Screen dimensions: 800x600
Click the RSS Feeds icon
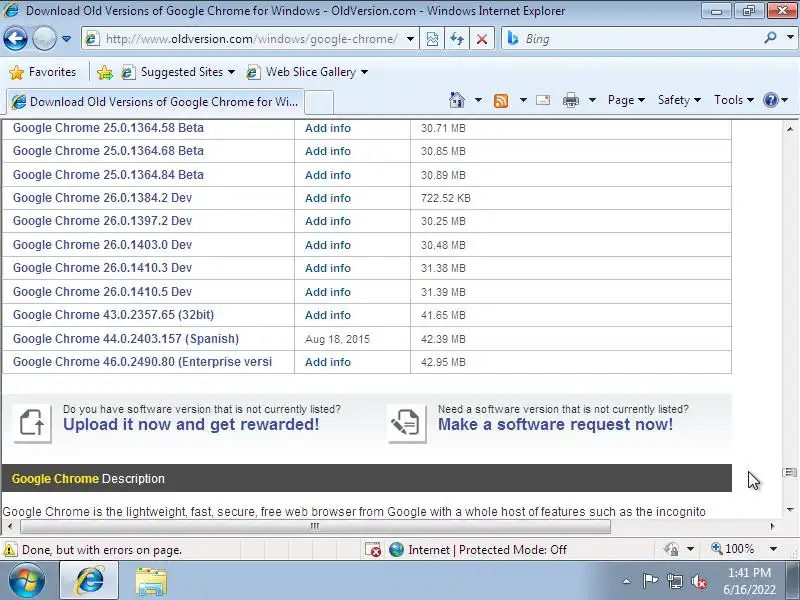point(501,101)
